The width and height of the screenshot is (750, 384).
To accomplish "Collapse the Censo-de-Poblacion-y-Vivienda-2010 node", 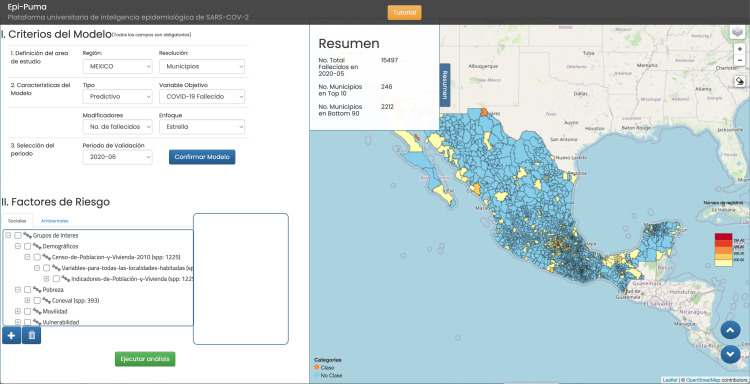I will pyautogui.click(x=27, y=257).
